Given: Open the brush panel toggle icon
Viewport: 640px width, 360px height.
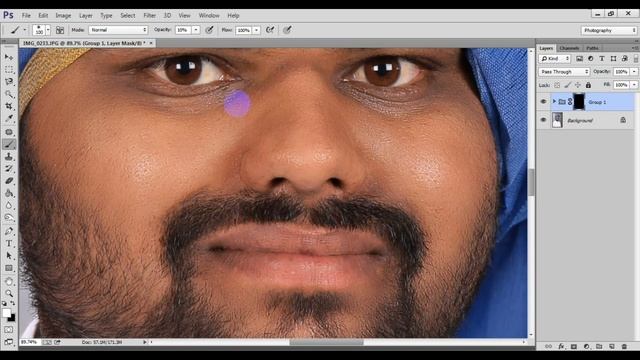Looking at the screenshot, I should click(x=60, y=30).
